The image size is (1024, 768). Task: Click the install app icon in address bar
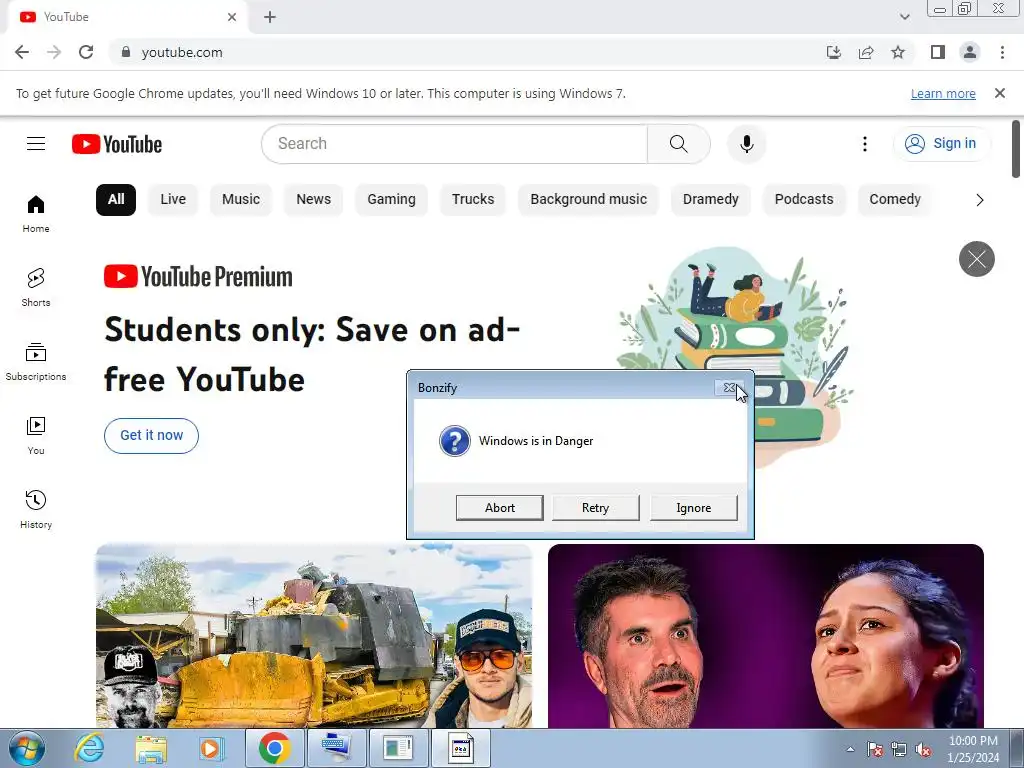click(833, 52)
